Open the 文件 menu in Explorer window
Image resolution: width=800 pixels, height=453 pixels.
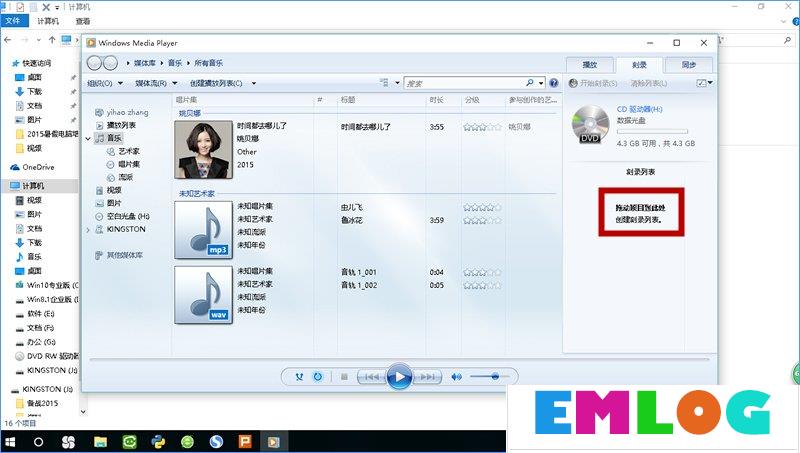[x=13, y=21]
